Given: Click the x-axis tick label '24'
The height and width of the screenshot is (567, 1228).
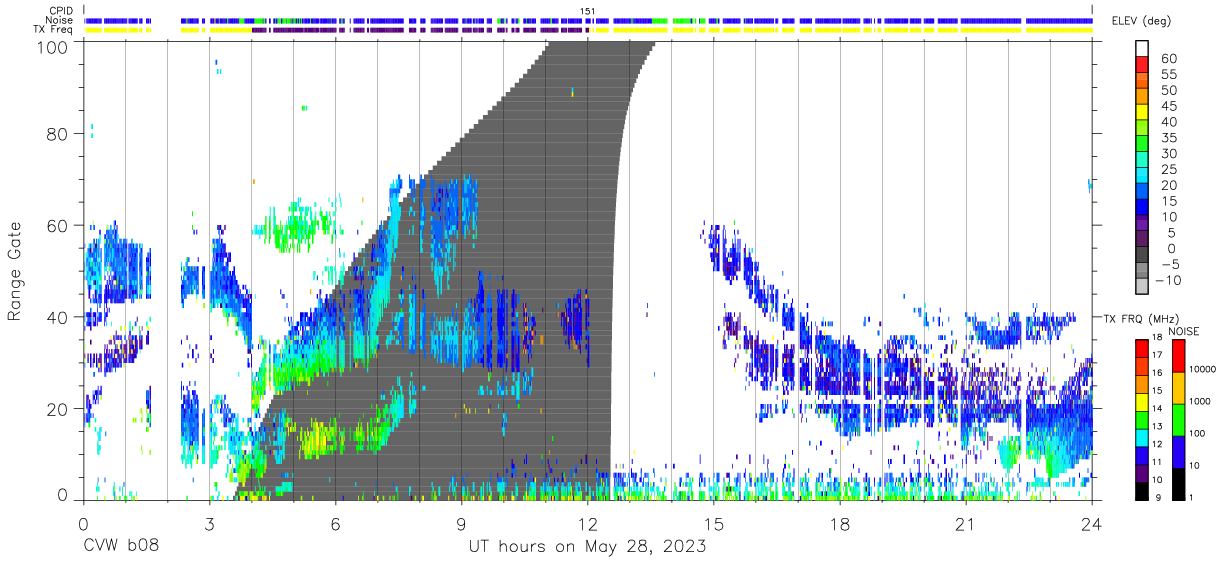Looking at the screenshot, I should 1091,525.
